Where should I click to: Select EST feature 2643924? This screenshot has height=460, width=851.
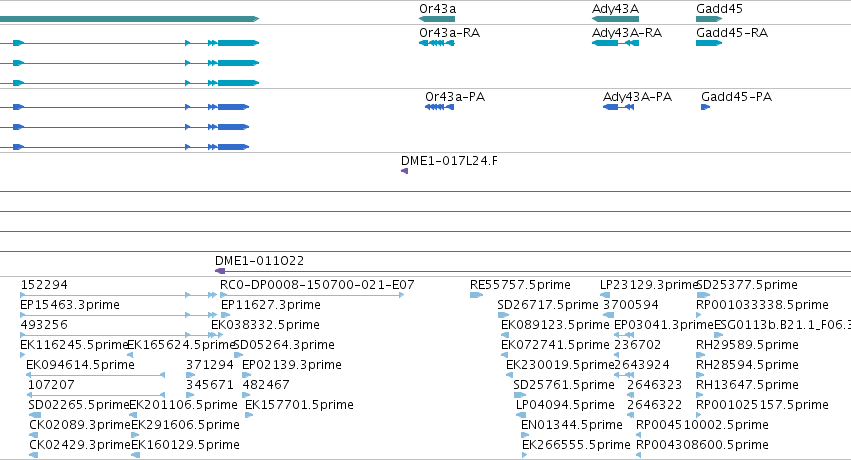642,365
